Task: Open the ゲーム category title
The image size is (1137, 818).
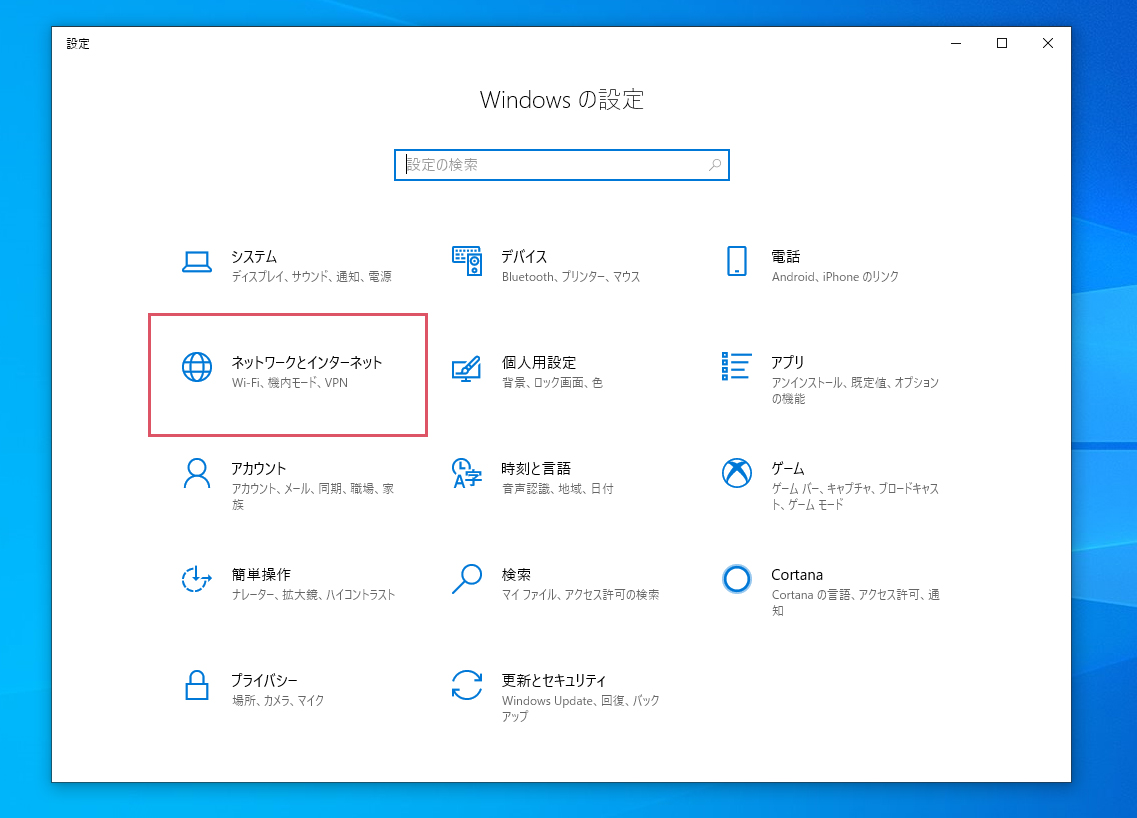Action: click(787, 468)
